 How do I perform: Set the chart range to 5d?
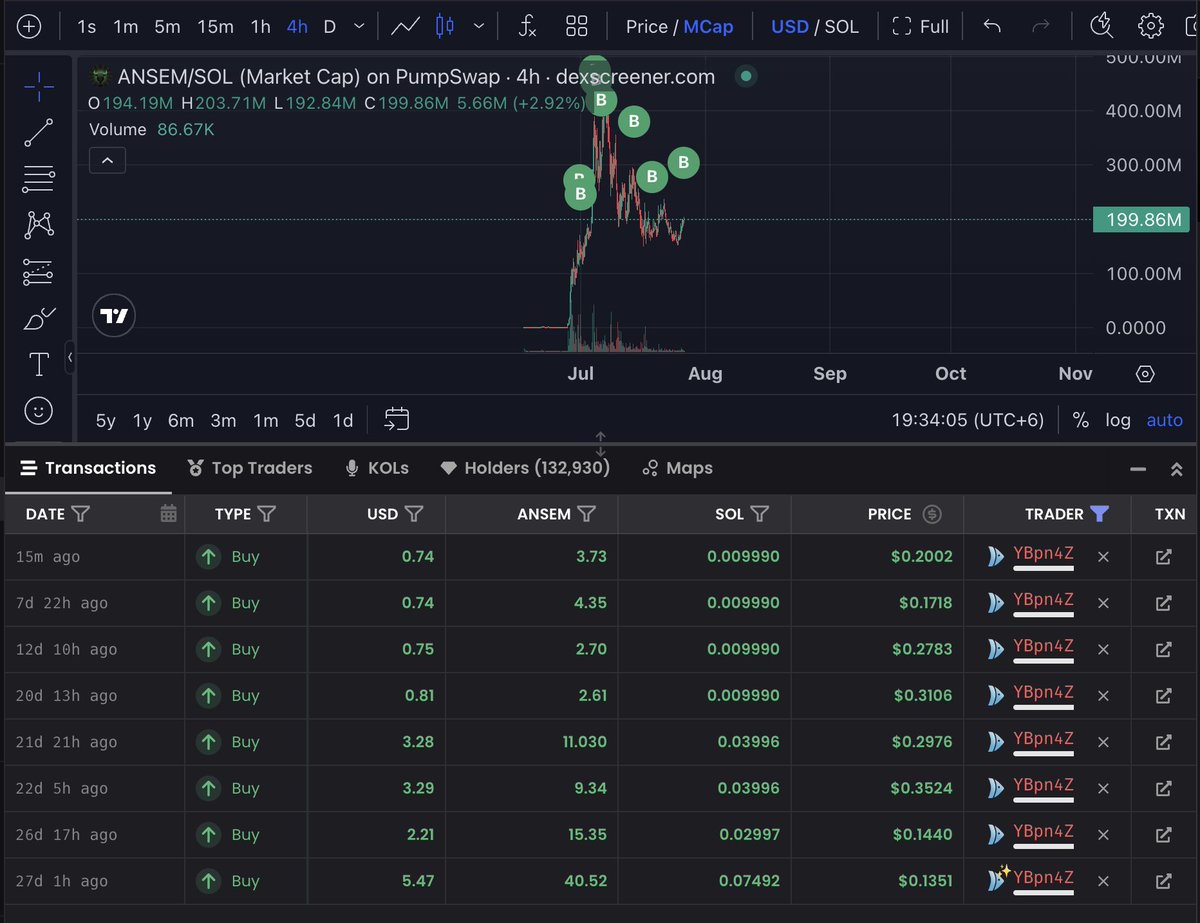pos(305,421)
